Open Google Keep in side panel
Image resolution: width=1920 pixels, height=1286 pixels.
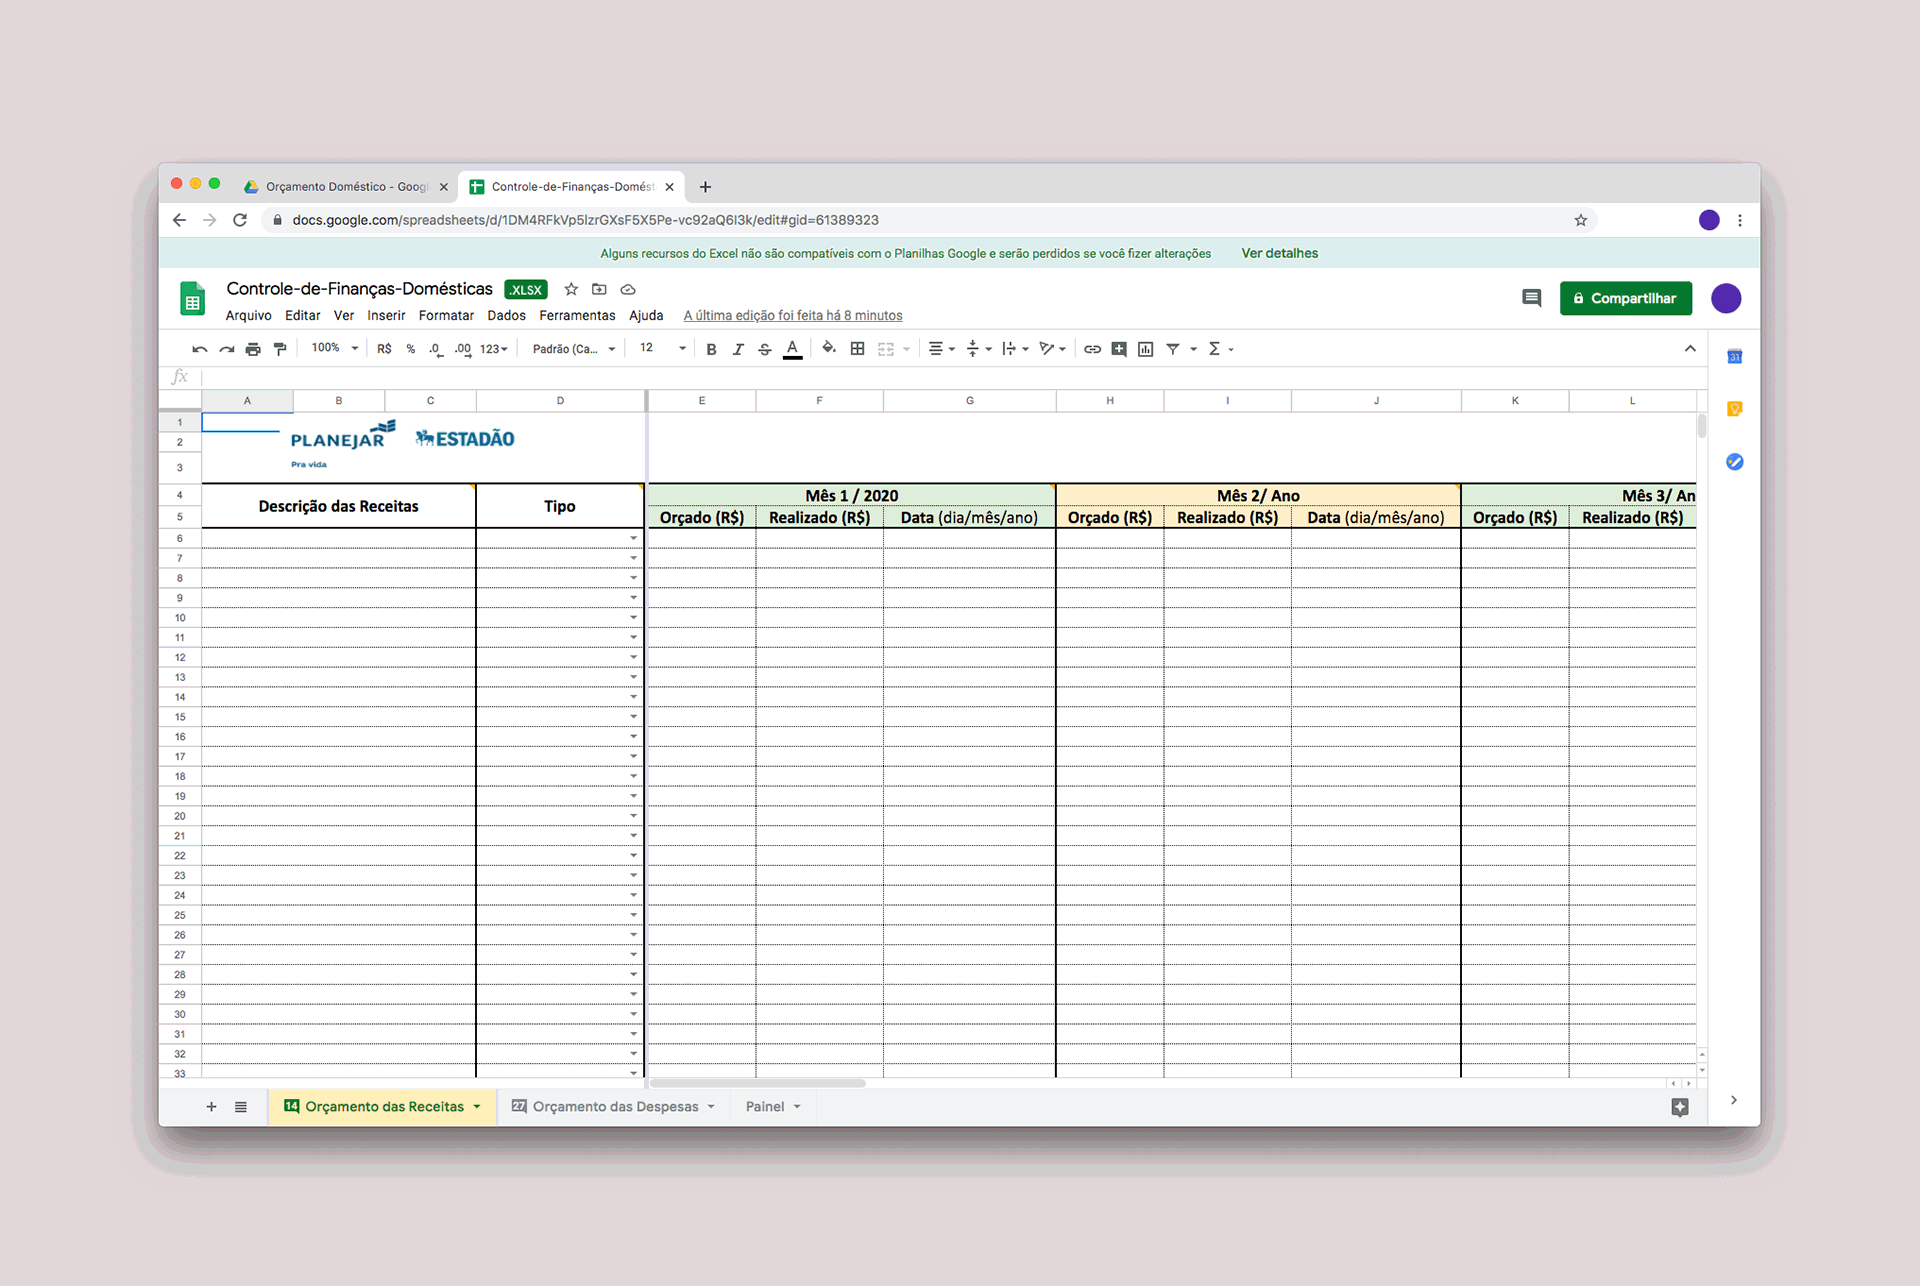(1735, 409)
